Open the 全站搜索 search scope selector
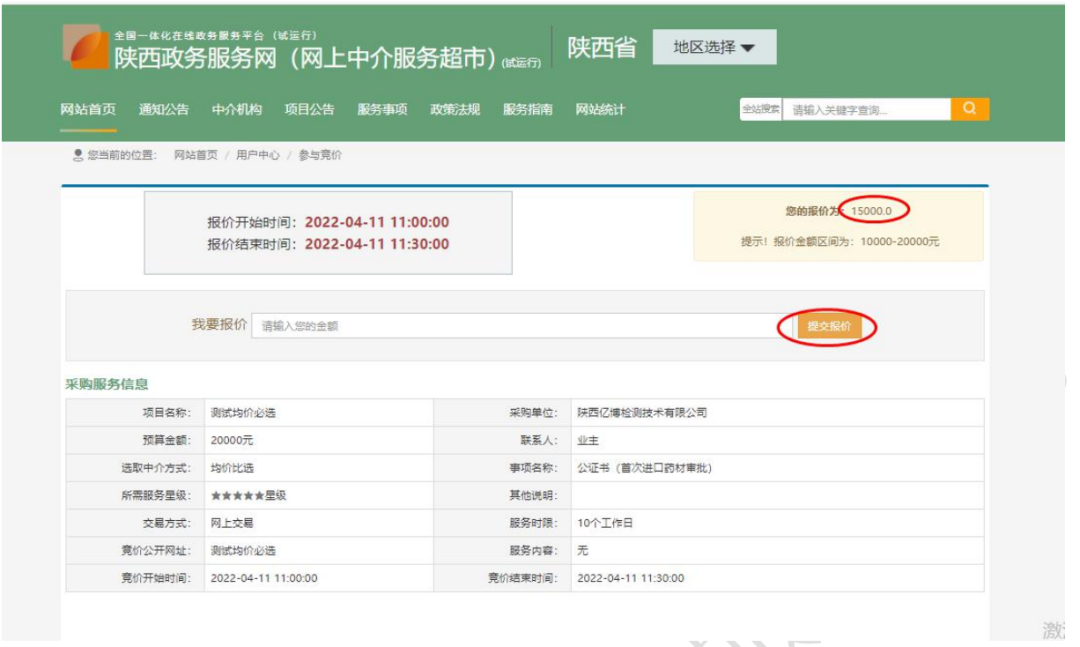Image resolution: width=1080 pixels, height=647 pixels. tap(761, 109)
